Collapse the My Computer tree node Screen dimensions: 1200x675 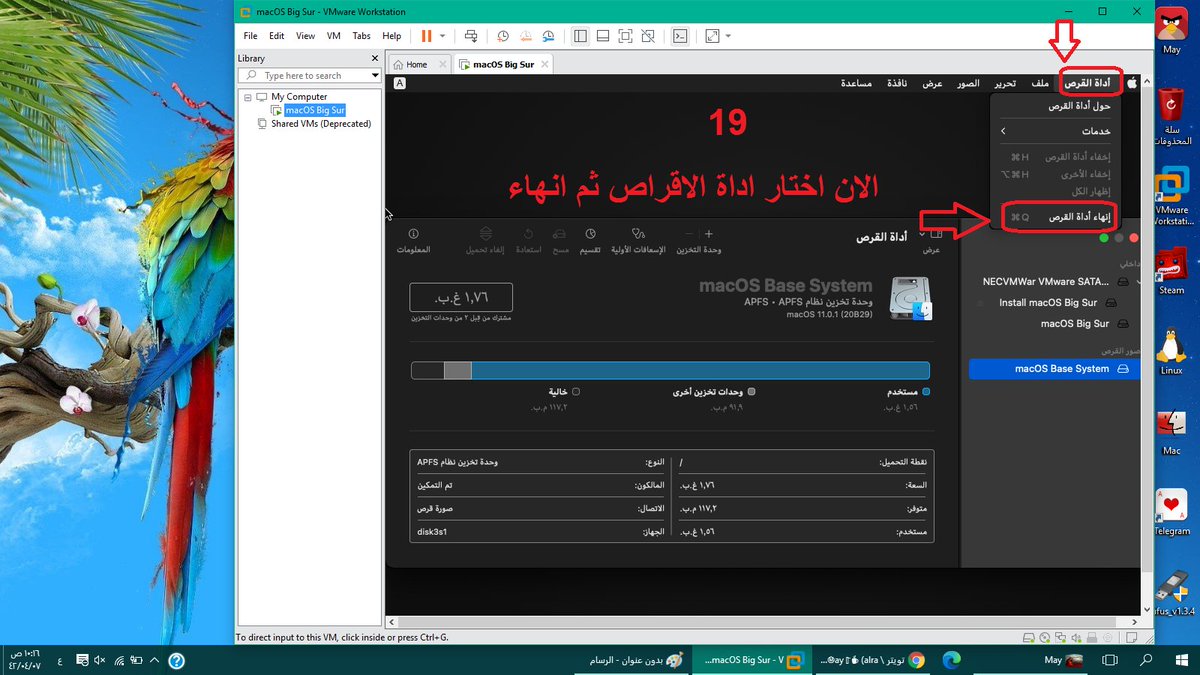coord(247,97)
